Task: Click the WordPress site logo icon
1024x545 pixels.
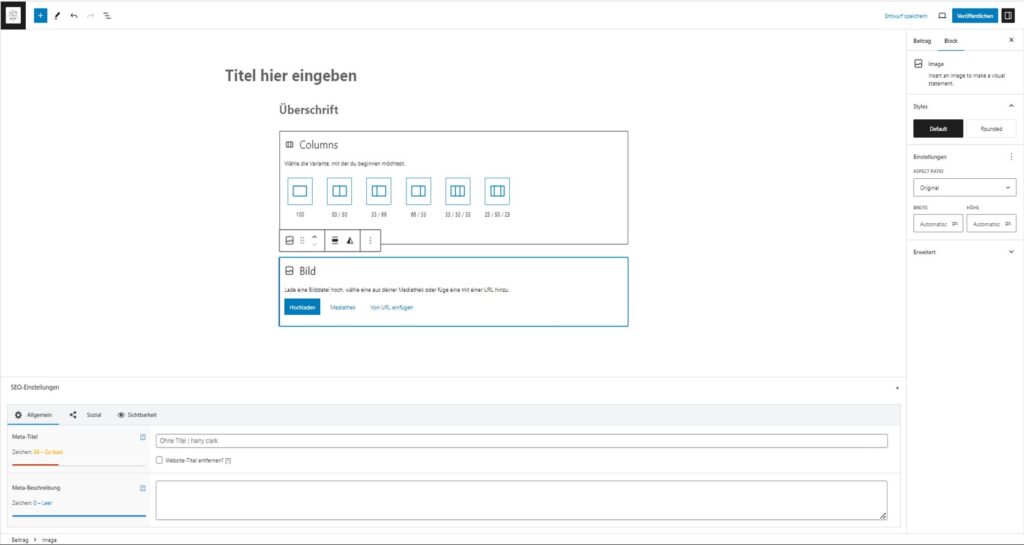Action: point(14,15)
